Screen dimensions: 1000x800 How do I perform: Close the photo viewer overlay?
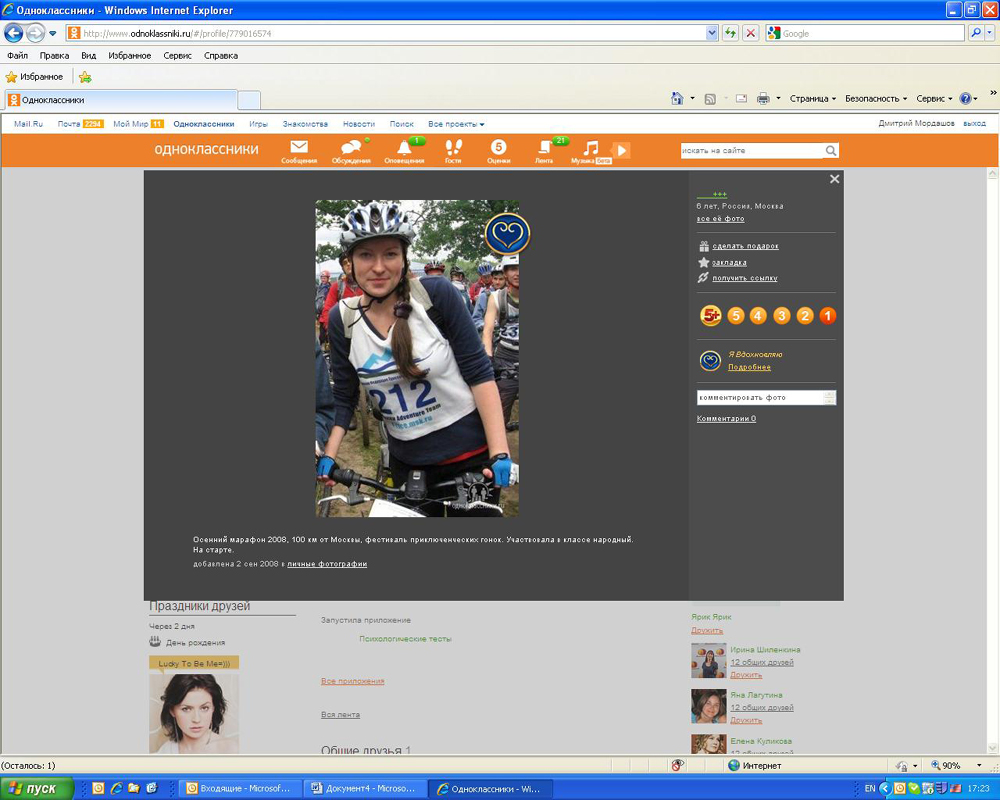(x=834, y=179)
